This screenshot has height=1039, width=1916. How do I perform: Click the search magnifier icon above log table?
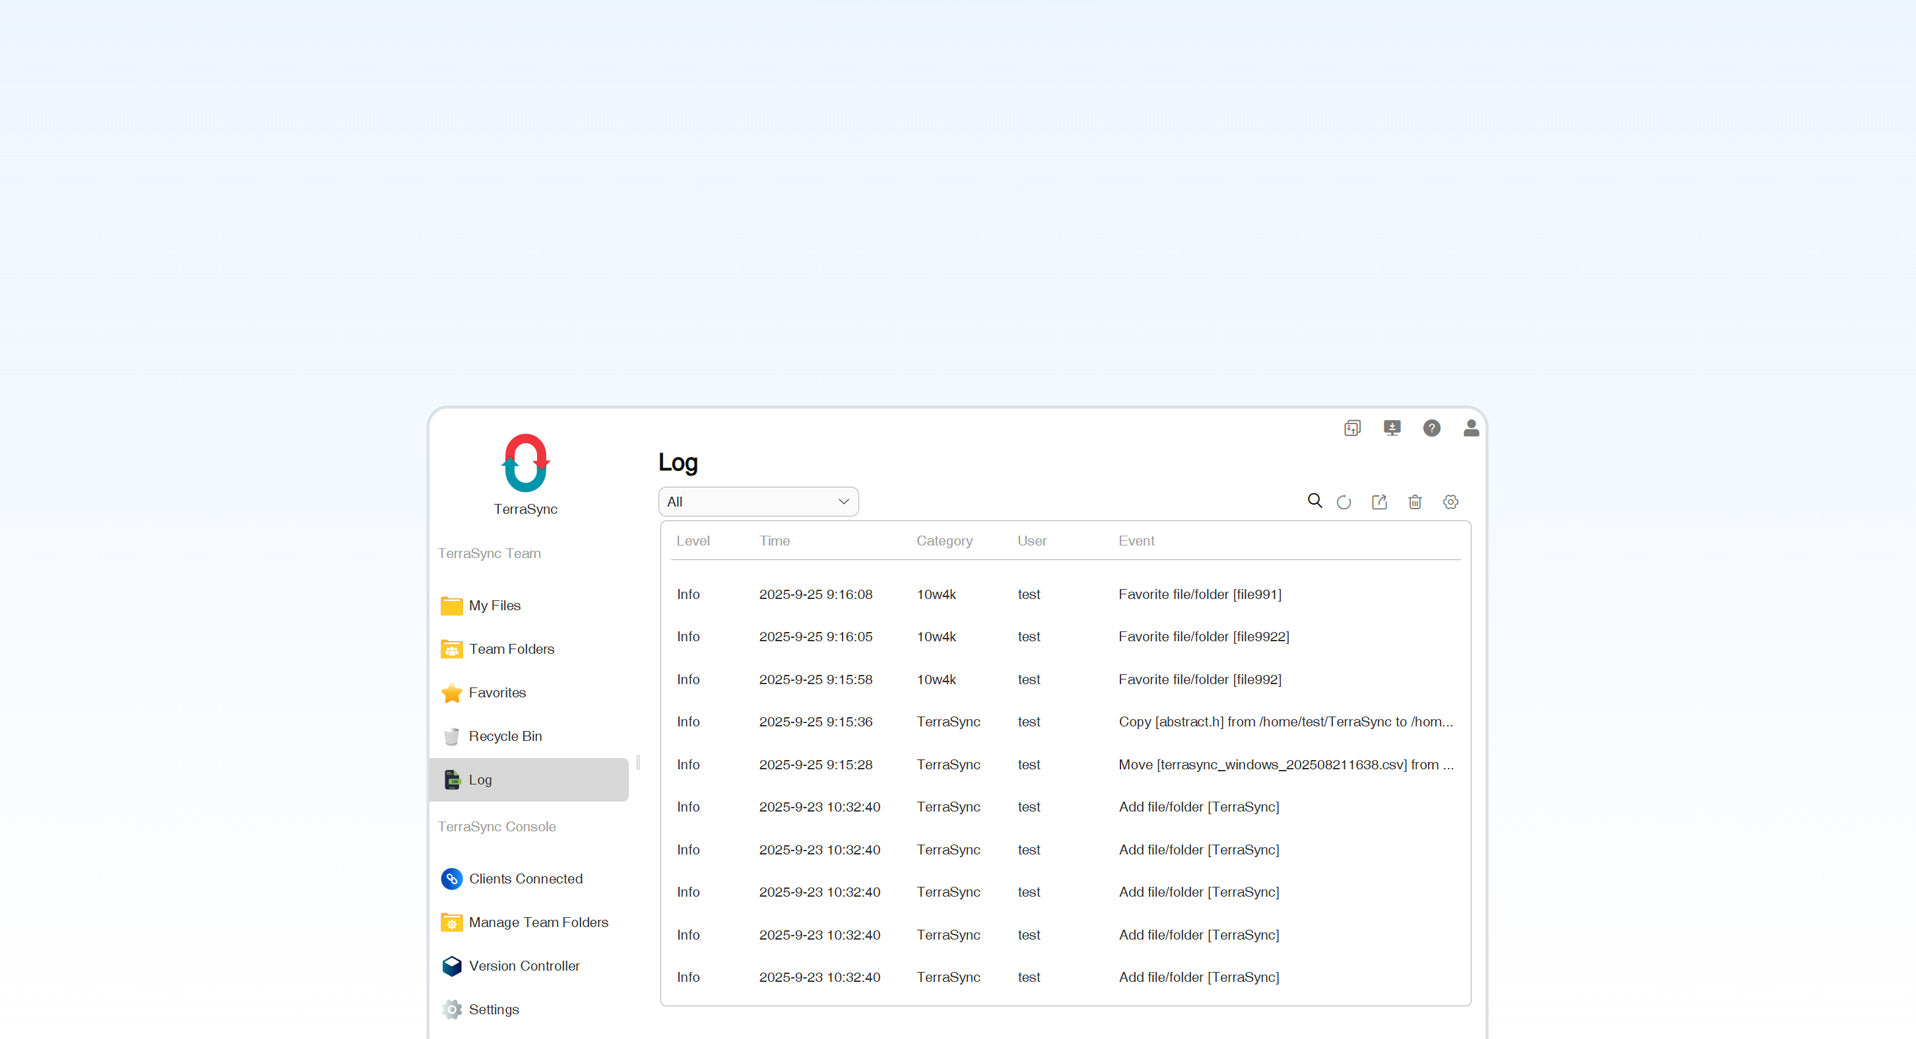click(x=1314, y=501)
